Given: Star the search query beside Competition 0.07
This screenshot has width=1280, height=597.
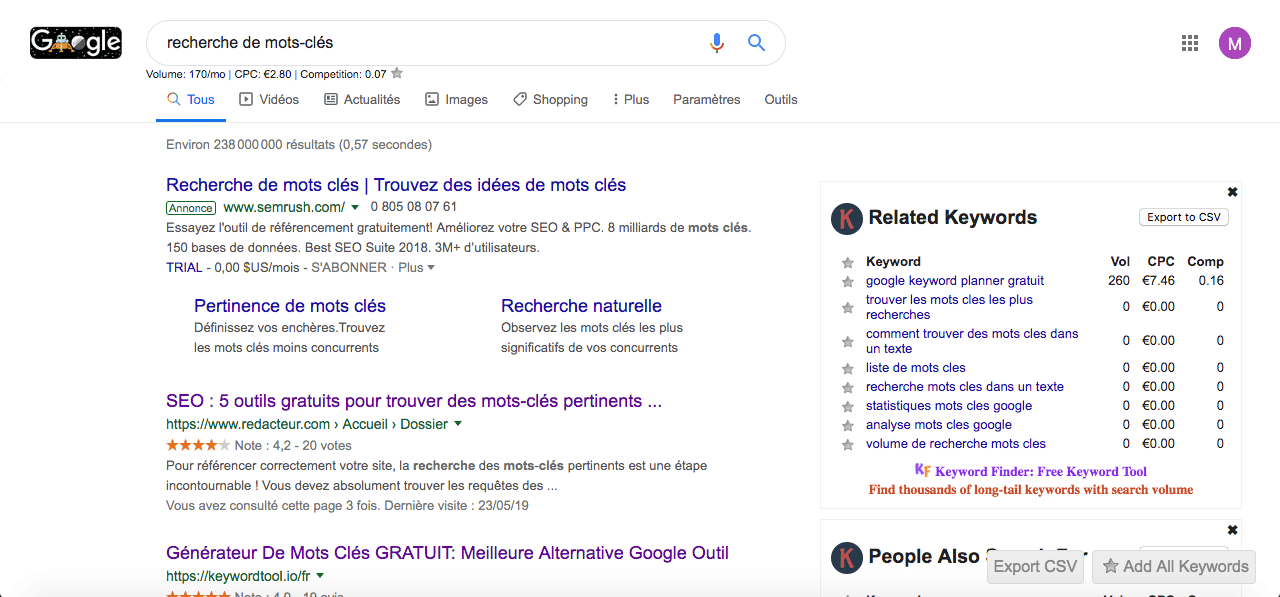Looking at the screenshot, I should point(397,73).
